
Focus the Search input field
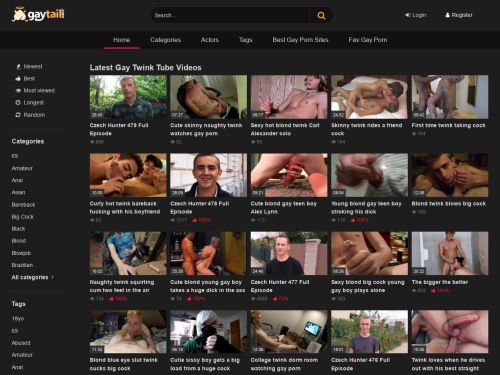[x=231, y=15]
